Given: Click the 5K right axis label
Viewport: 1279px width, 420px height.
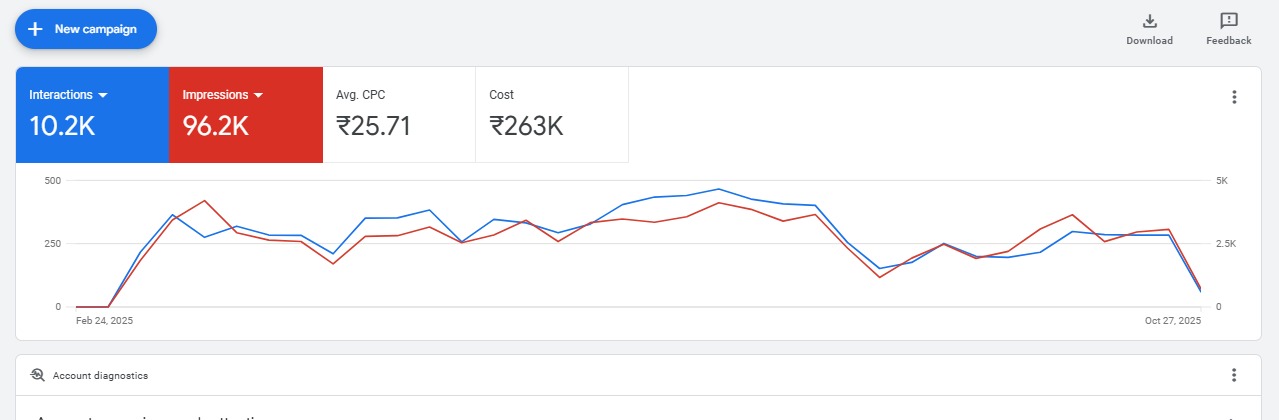Looking at the screenshot, I should coord(1221,181).
